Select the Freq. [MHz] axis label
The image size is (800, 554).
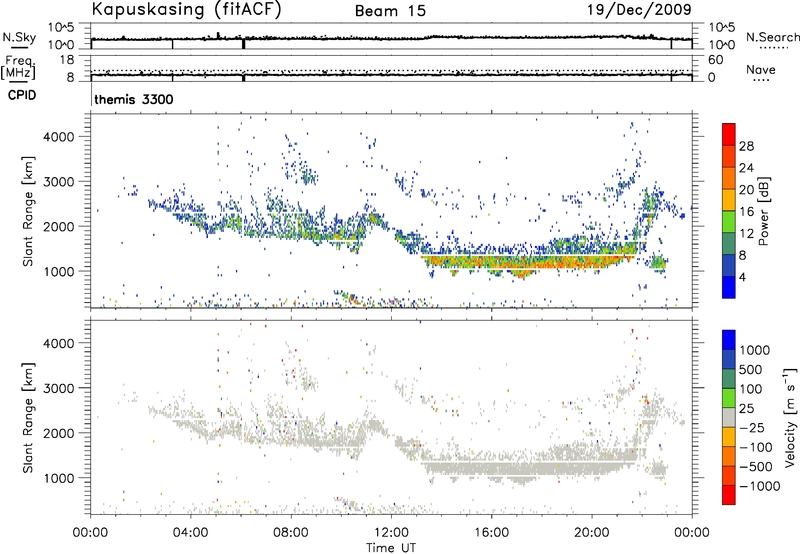click(19, 68)
